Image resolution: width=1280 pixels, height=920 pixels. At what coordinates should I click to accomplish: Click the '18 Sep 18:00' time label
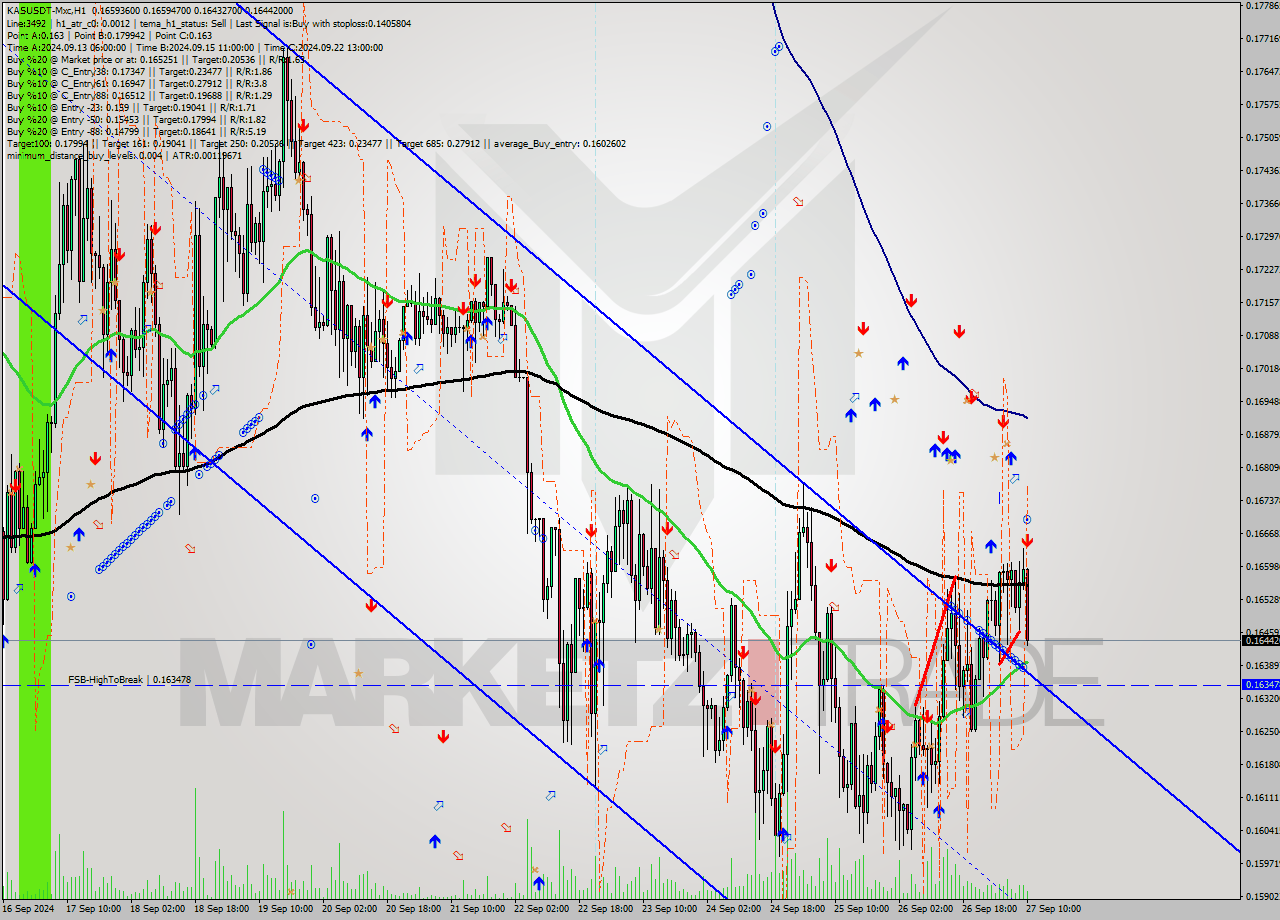tap(222, 909)
